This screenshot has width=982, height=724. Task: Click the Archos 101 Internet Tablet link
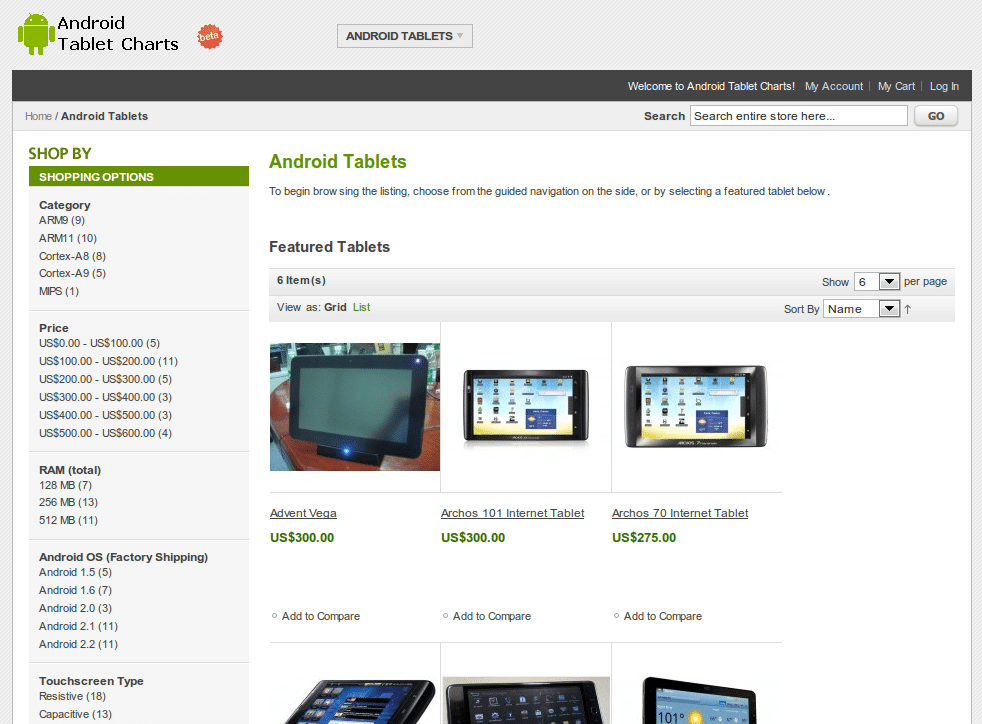coord(512,514)
